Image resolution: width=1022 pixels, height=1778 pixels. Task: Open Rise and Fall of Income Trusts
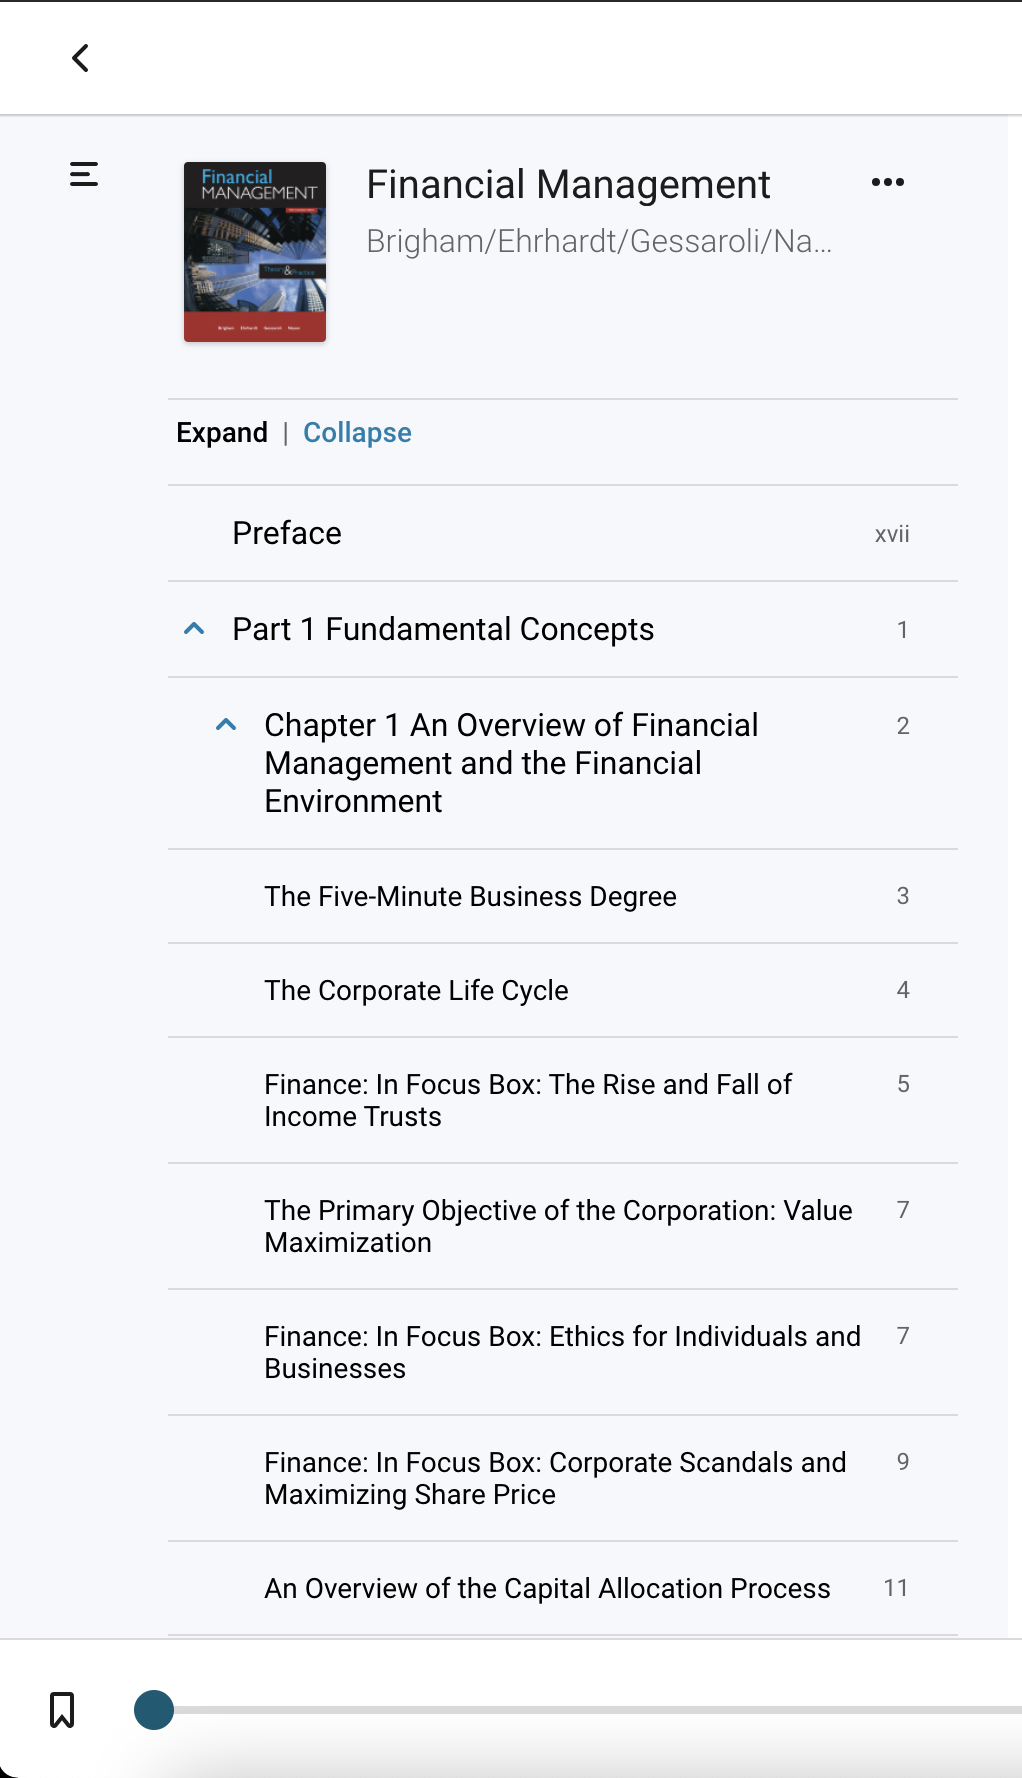pos(563,1100)
